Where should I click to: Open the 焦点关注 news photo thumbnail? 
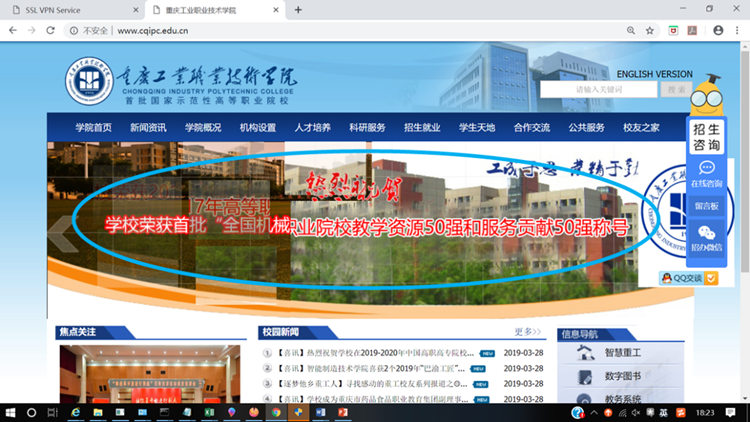pyautogui.click(x=150, y=374)
